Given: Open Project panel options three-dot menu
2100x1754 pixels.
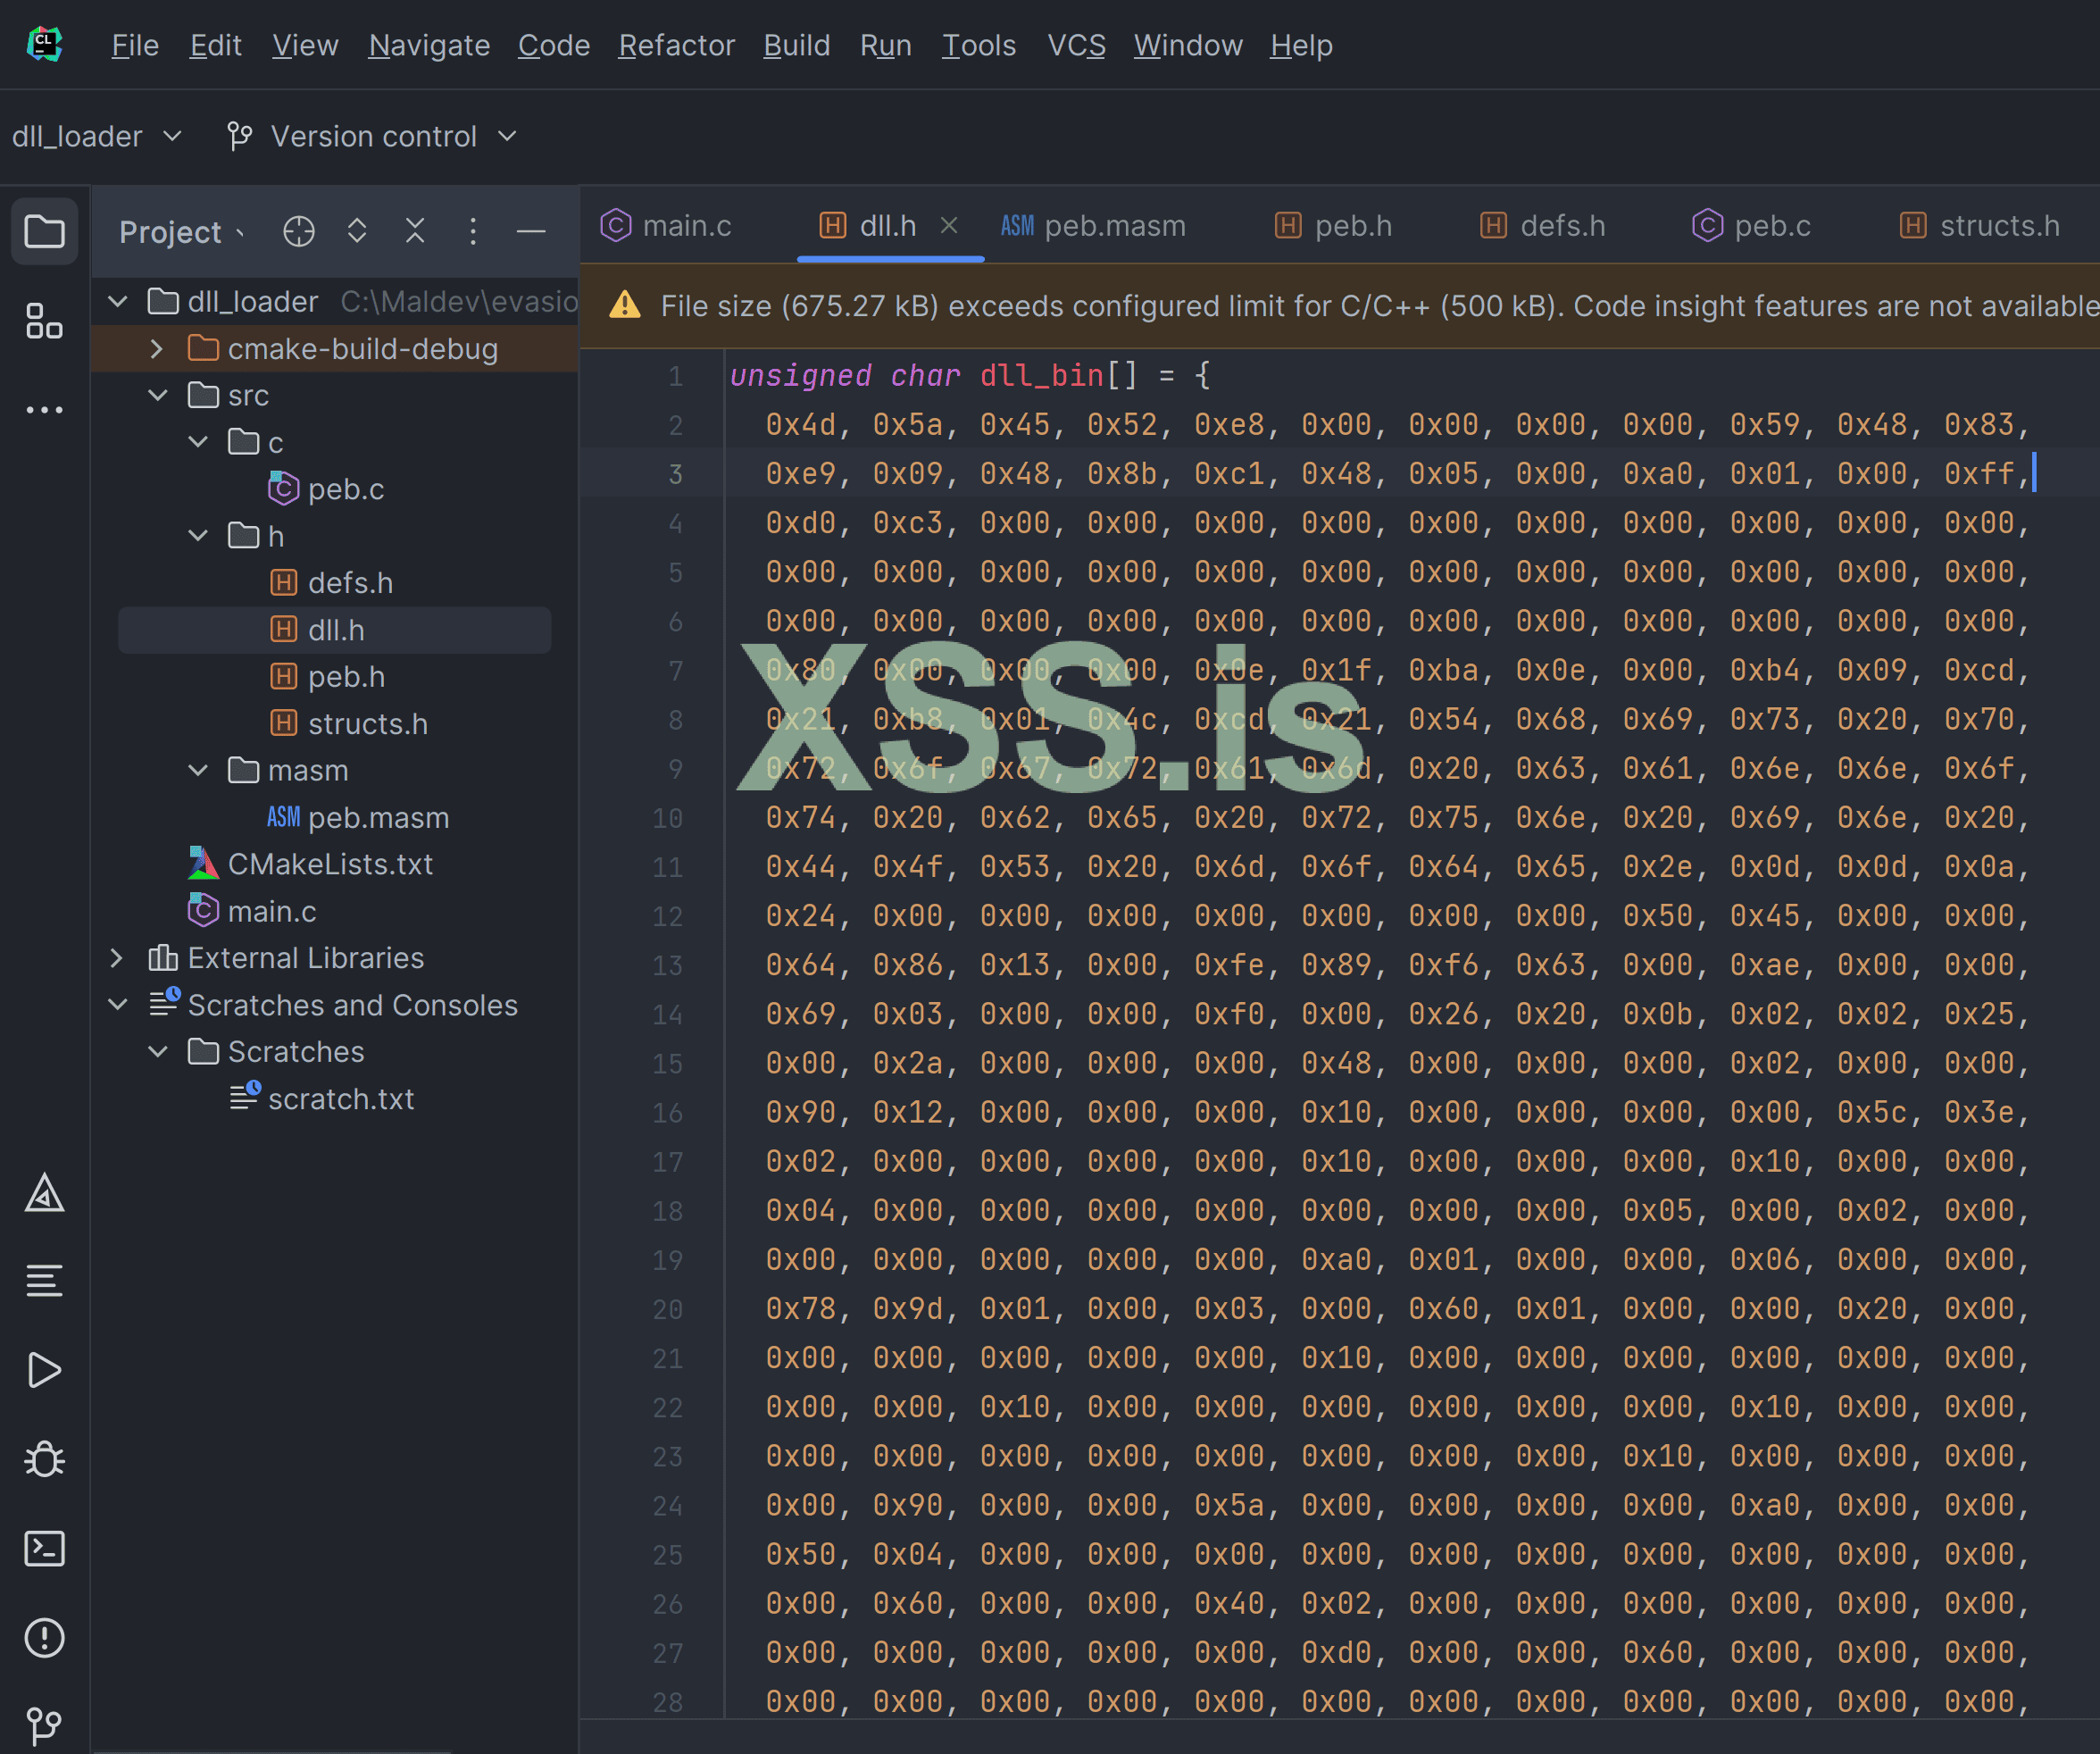Looking at the screenshot, I should pos(473,232).
